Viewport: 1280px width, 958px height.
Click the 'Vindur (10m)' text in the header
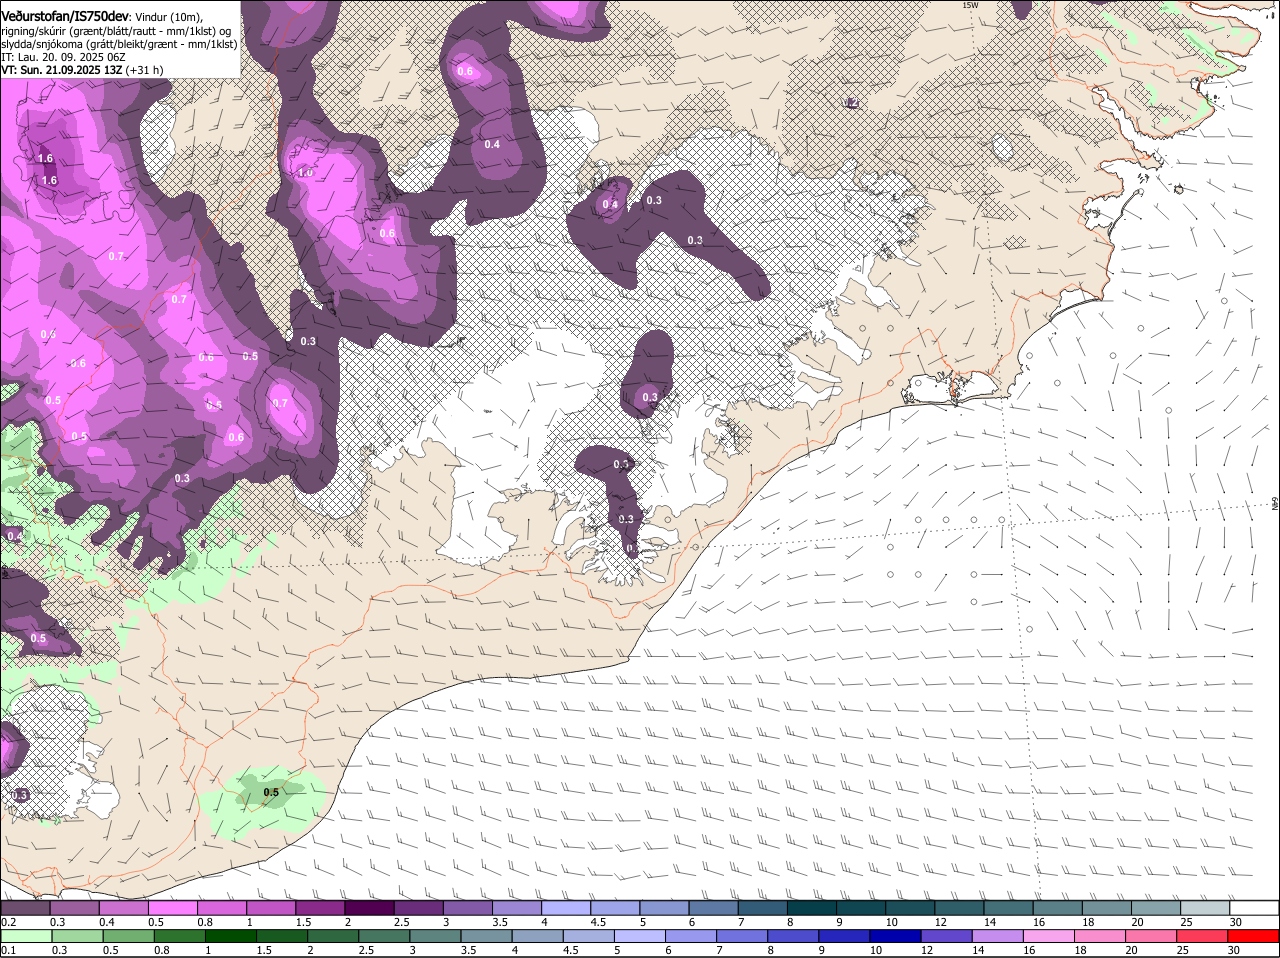coord(169,18)
